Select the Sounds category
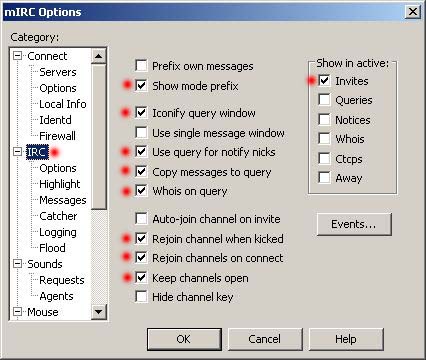The height and width of the screenshot is (360, 426). (45, 264)
